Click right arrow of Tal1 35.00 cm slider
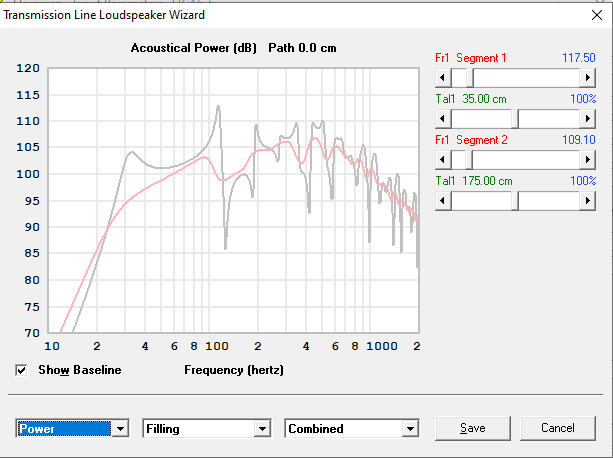The height and width of the screenshot is (458, 613). [x=588, y=118]
